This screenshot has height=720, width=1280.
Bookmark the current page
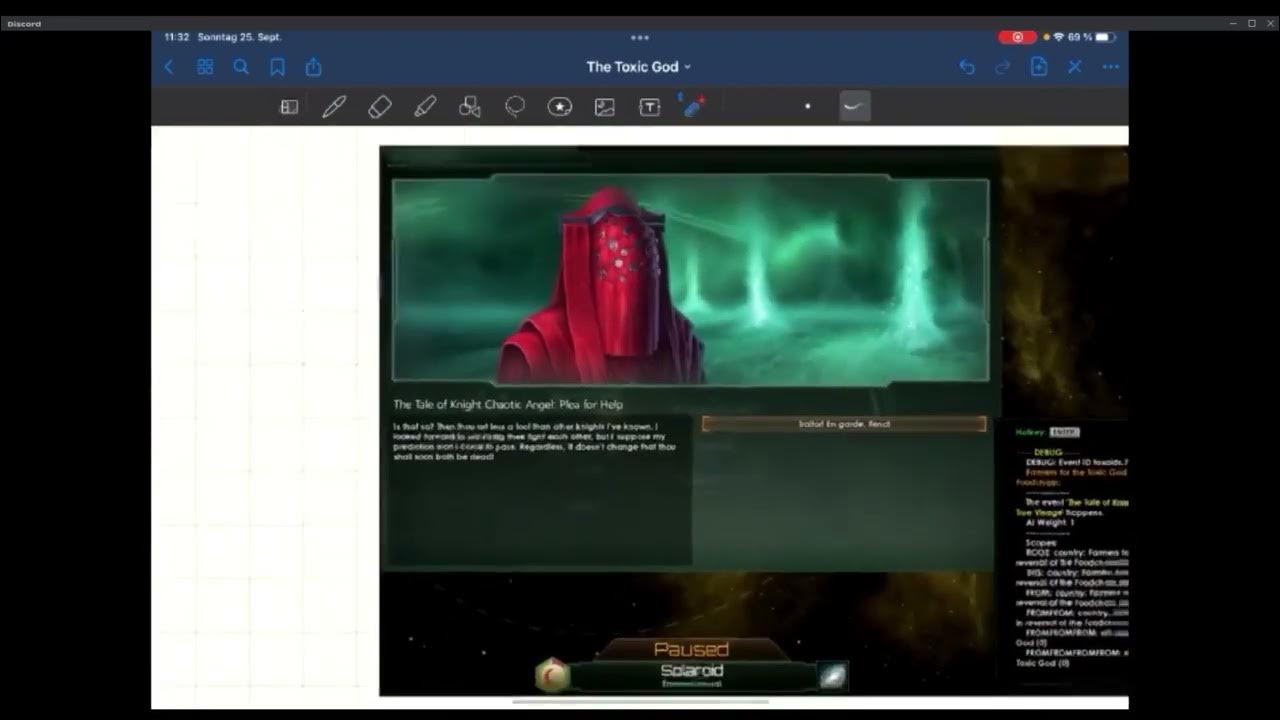(x=277, y=67)
